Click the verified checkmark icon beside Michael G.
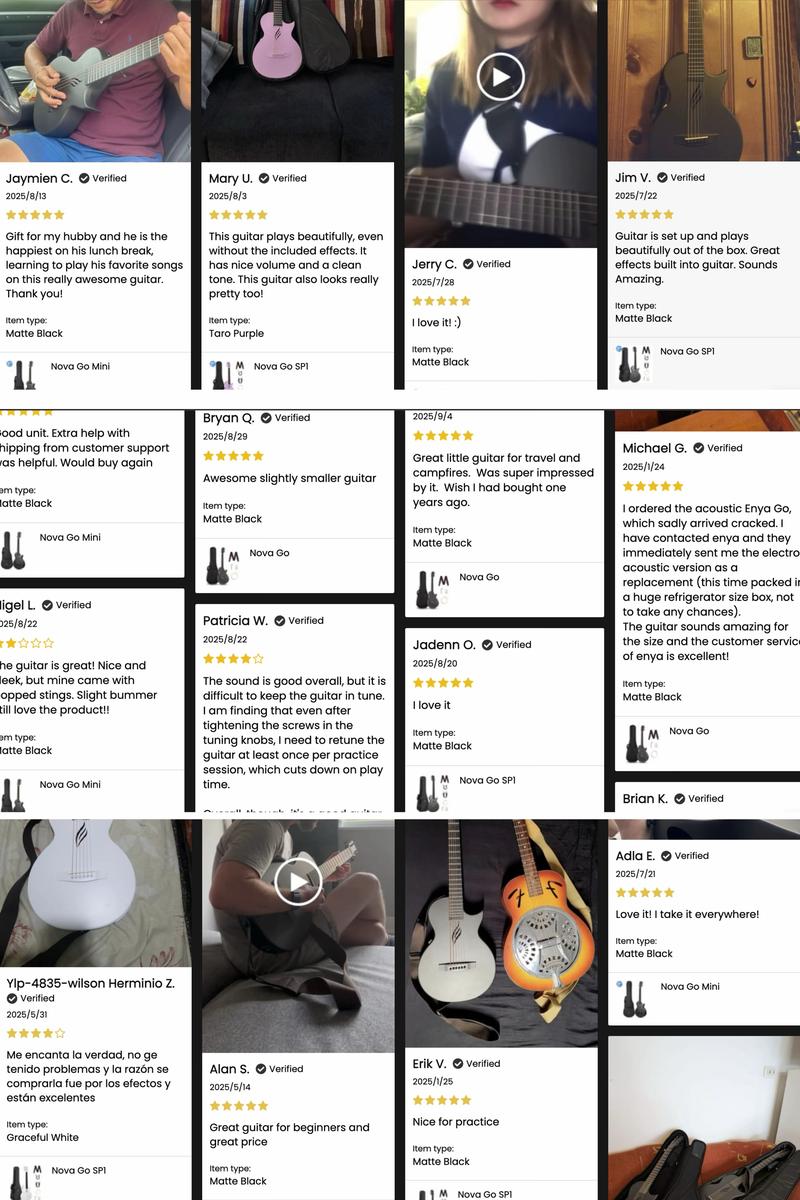 699,448
